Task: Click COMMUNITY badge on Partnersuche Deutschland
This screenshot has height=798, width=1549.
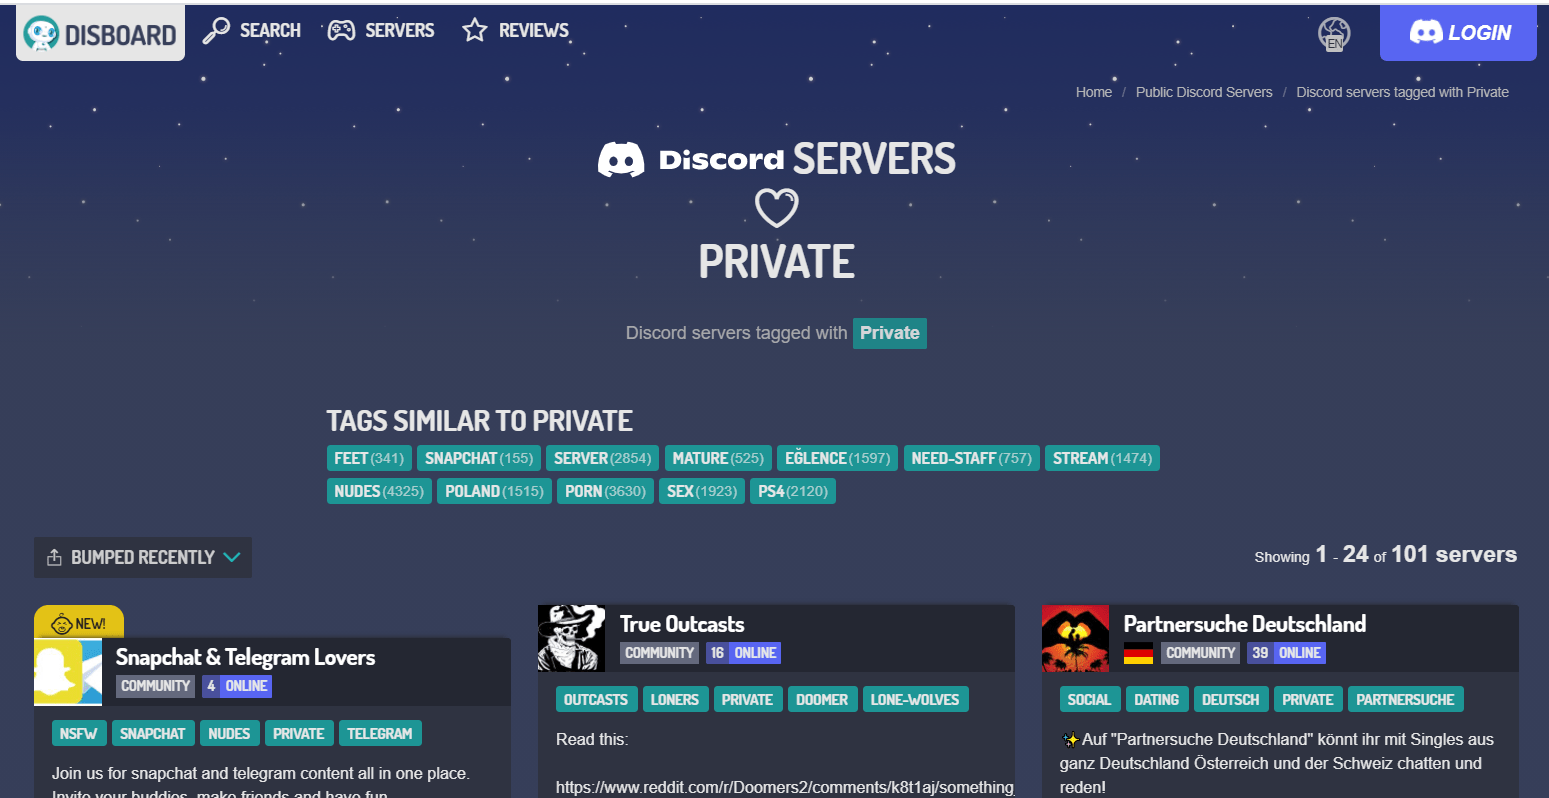Action: click(1201, 653)
